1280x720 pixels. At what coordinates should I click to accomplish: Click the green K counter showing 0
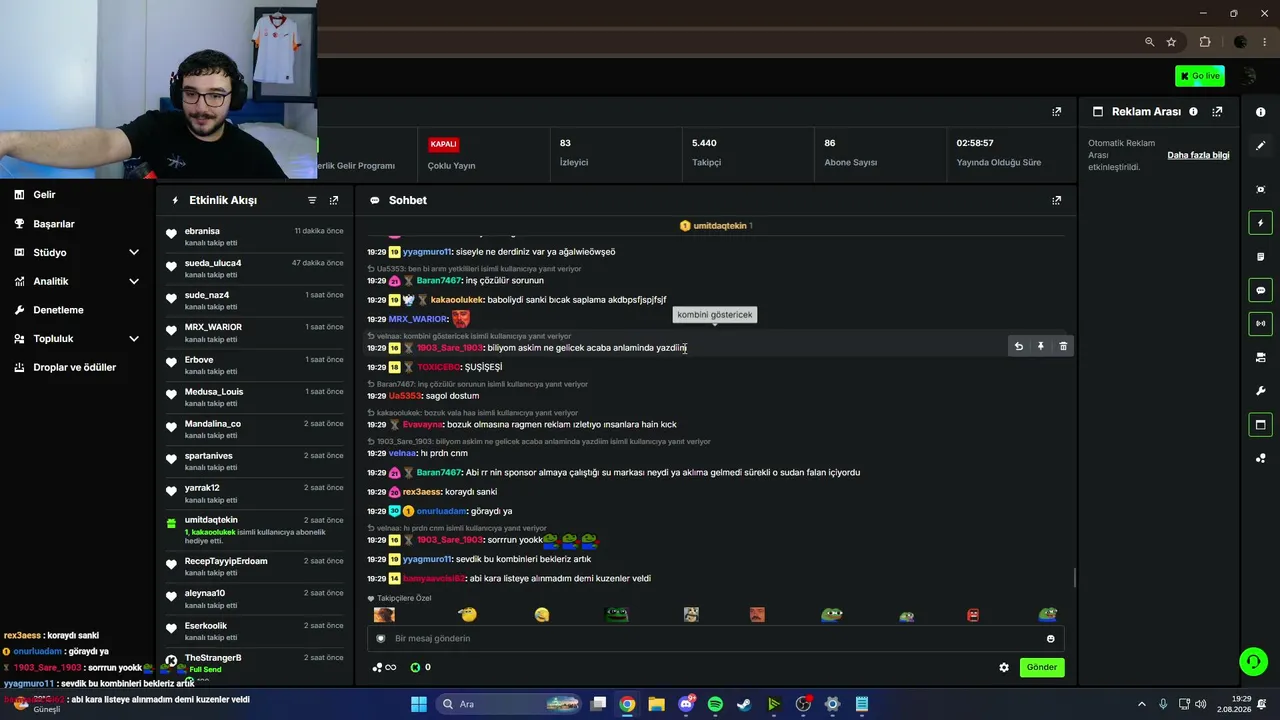420,667
